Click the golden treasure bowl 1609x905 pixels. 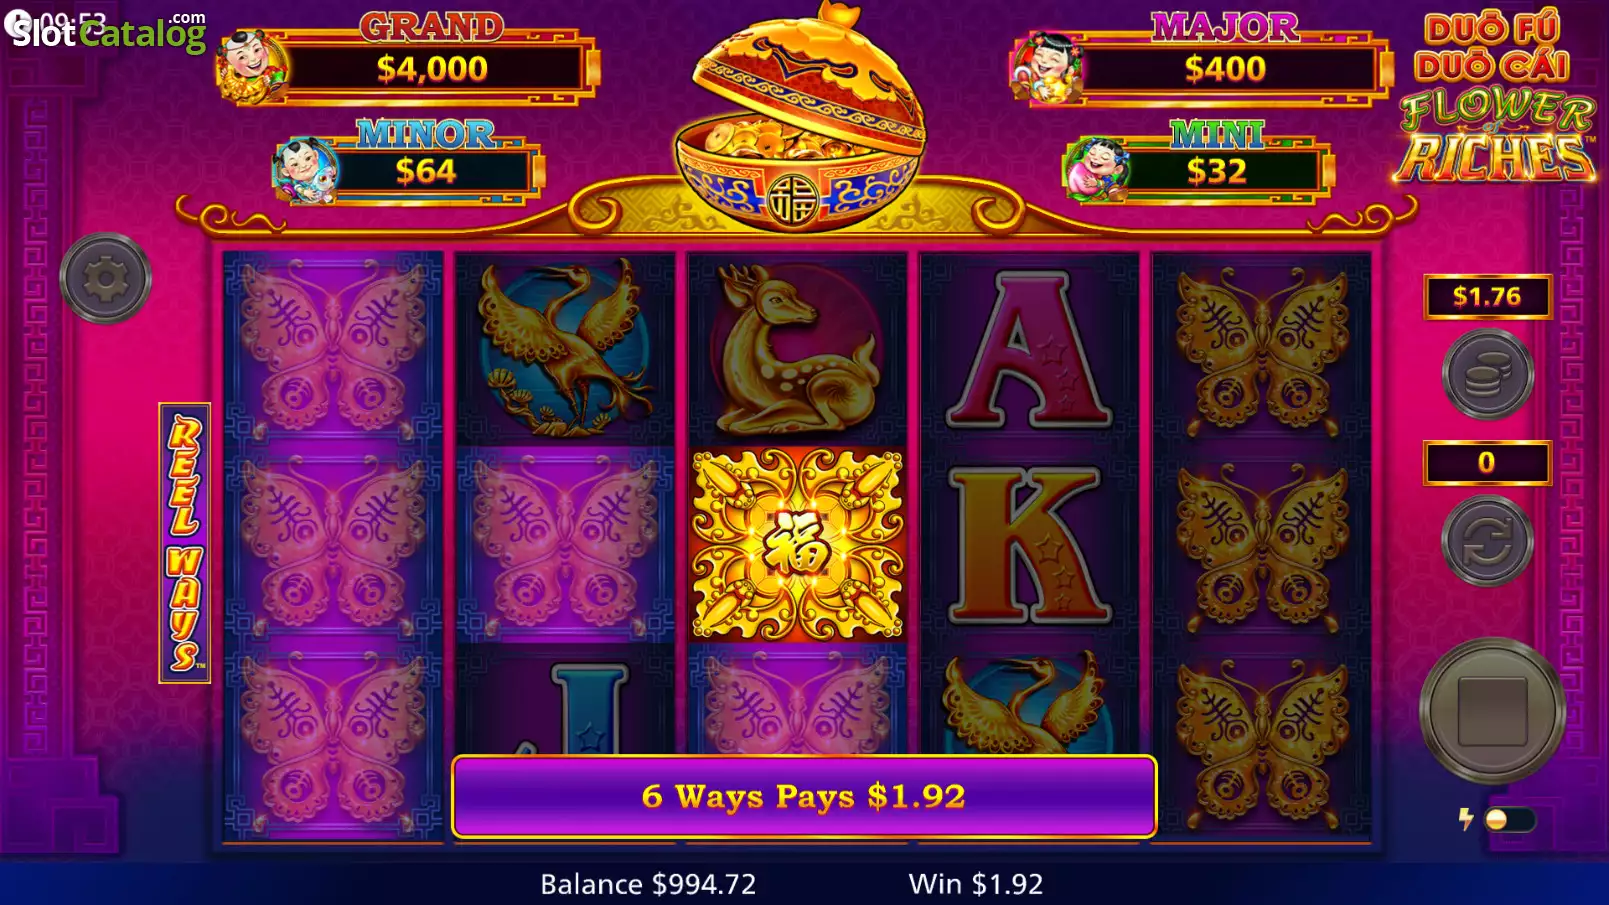click(x=800, y=118)
